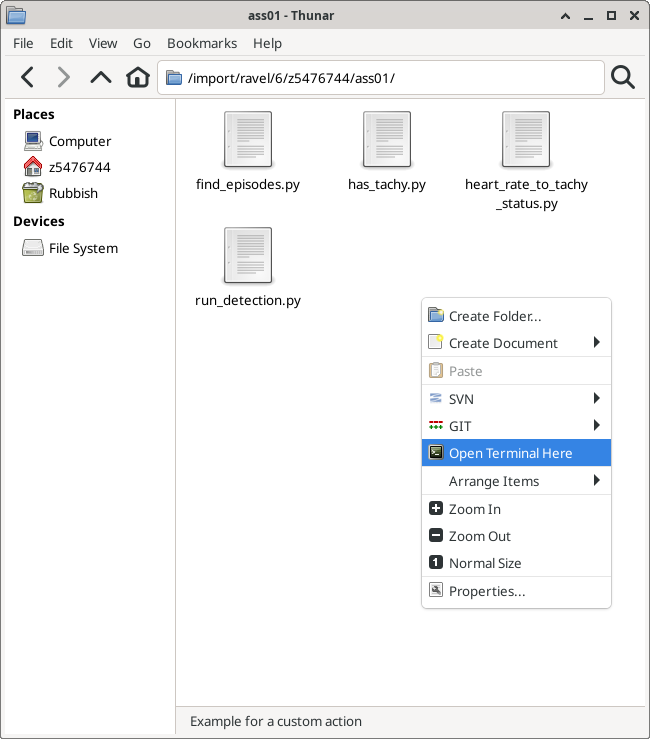Select the has_tachy.py file icon
The width and height of the screenshot is (650, 739).
[387, 140]
